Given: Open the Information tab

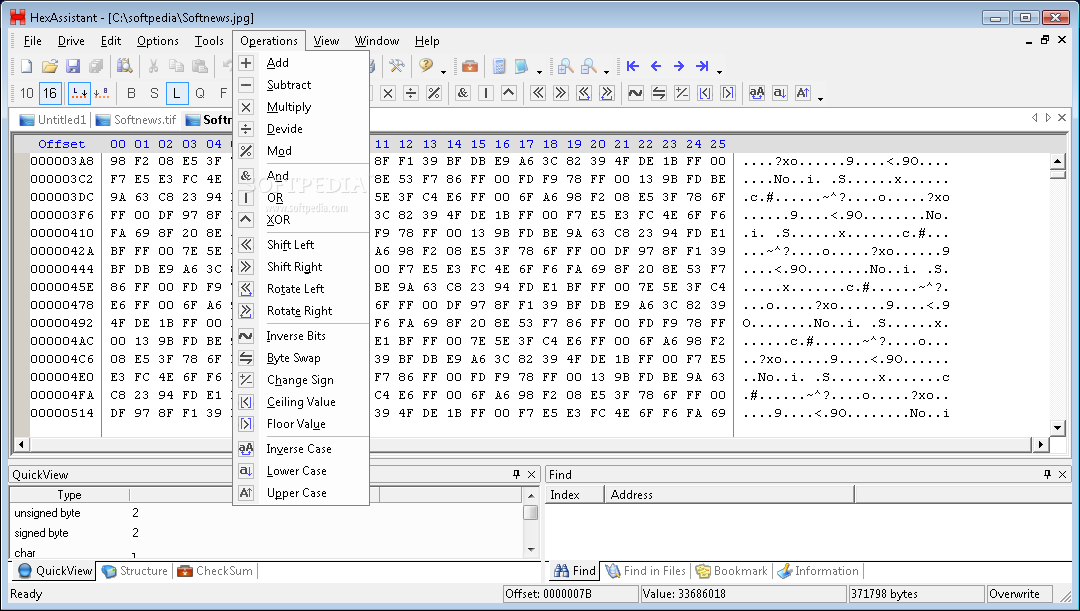Looking at the screenshot, I should point(818,571).
